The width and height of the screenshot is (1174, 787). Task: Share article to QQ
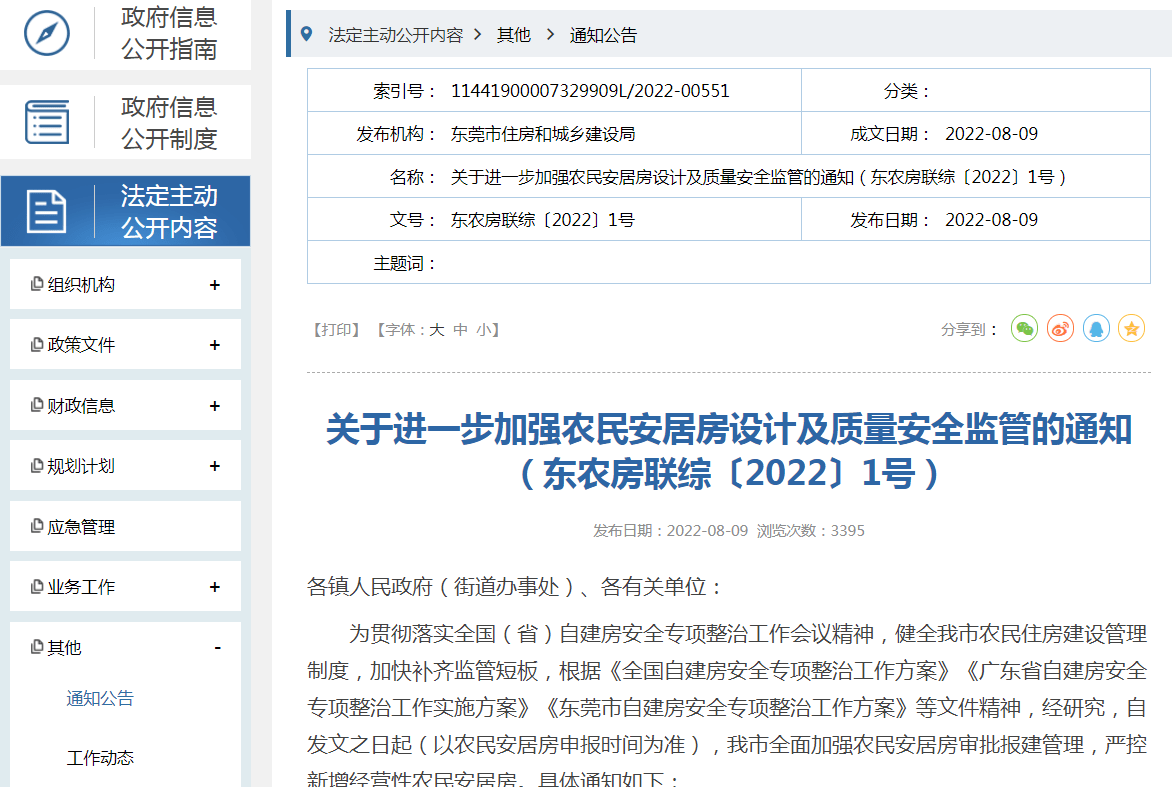(1096, 328)
